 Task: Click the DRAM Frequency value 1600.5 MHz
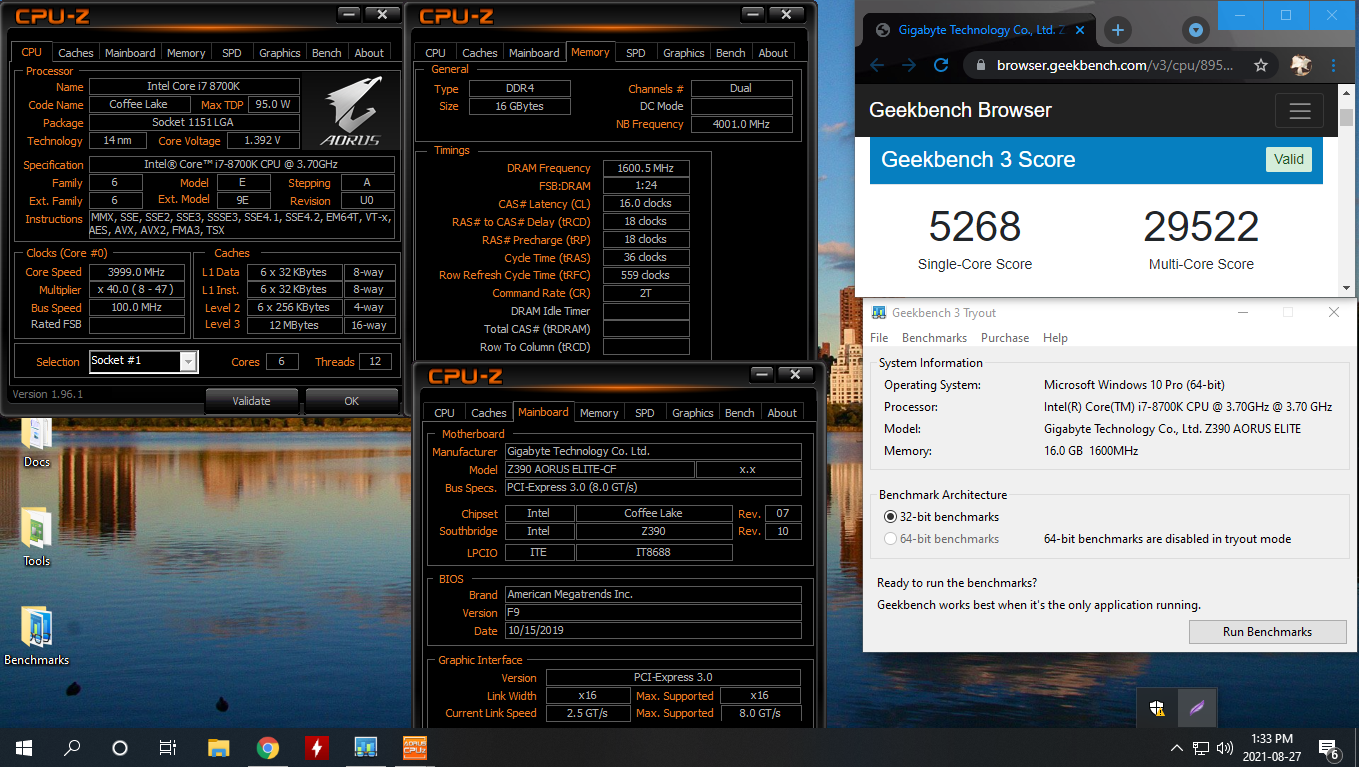646,168
